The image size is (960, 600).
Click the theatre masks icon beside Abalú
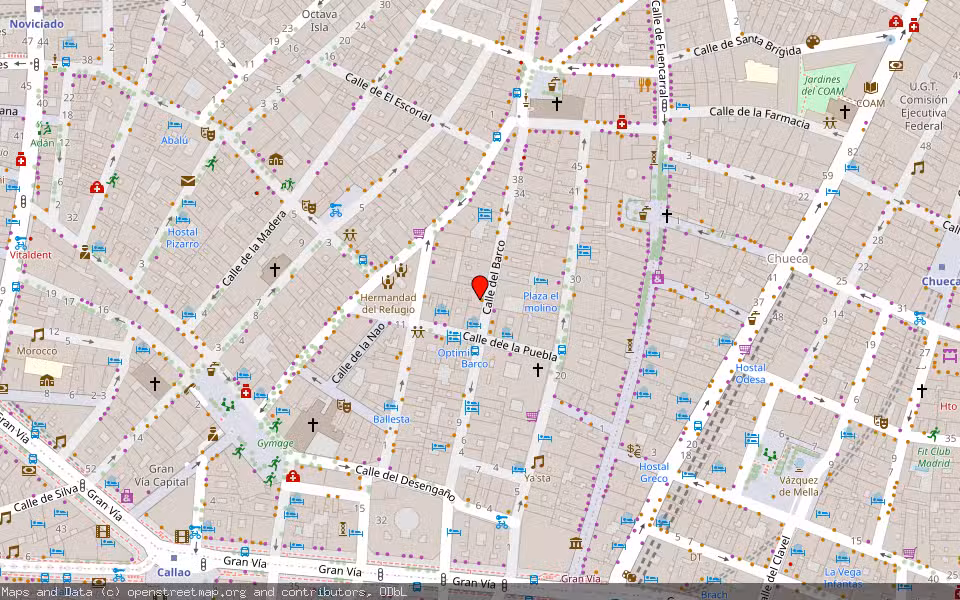pyautogui.click(x=208, y=133)
